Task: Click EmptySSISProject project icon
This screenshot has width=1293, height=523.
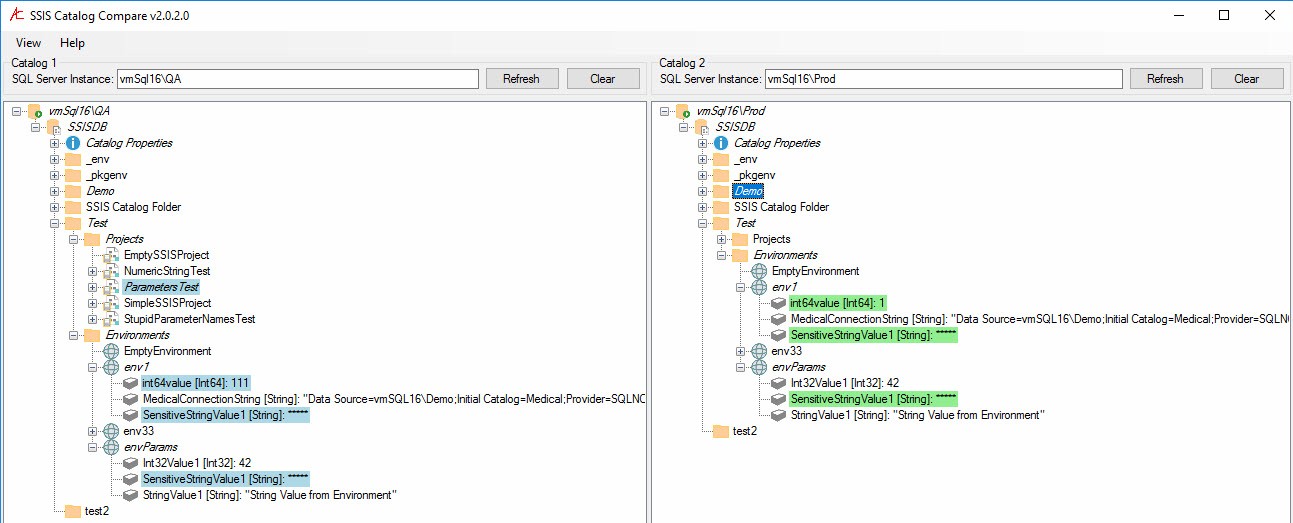Action: click(x=111, y=255)
